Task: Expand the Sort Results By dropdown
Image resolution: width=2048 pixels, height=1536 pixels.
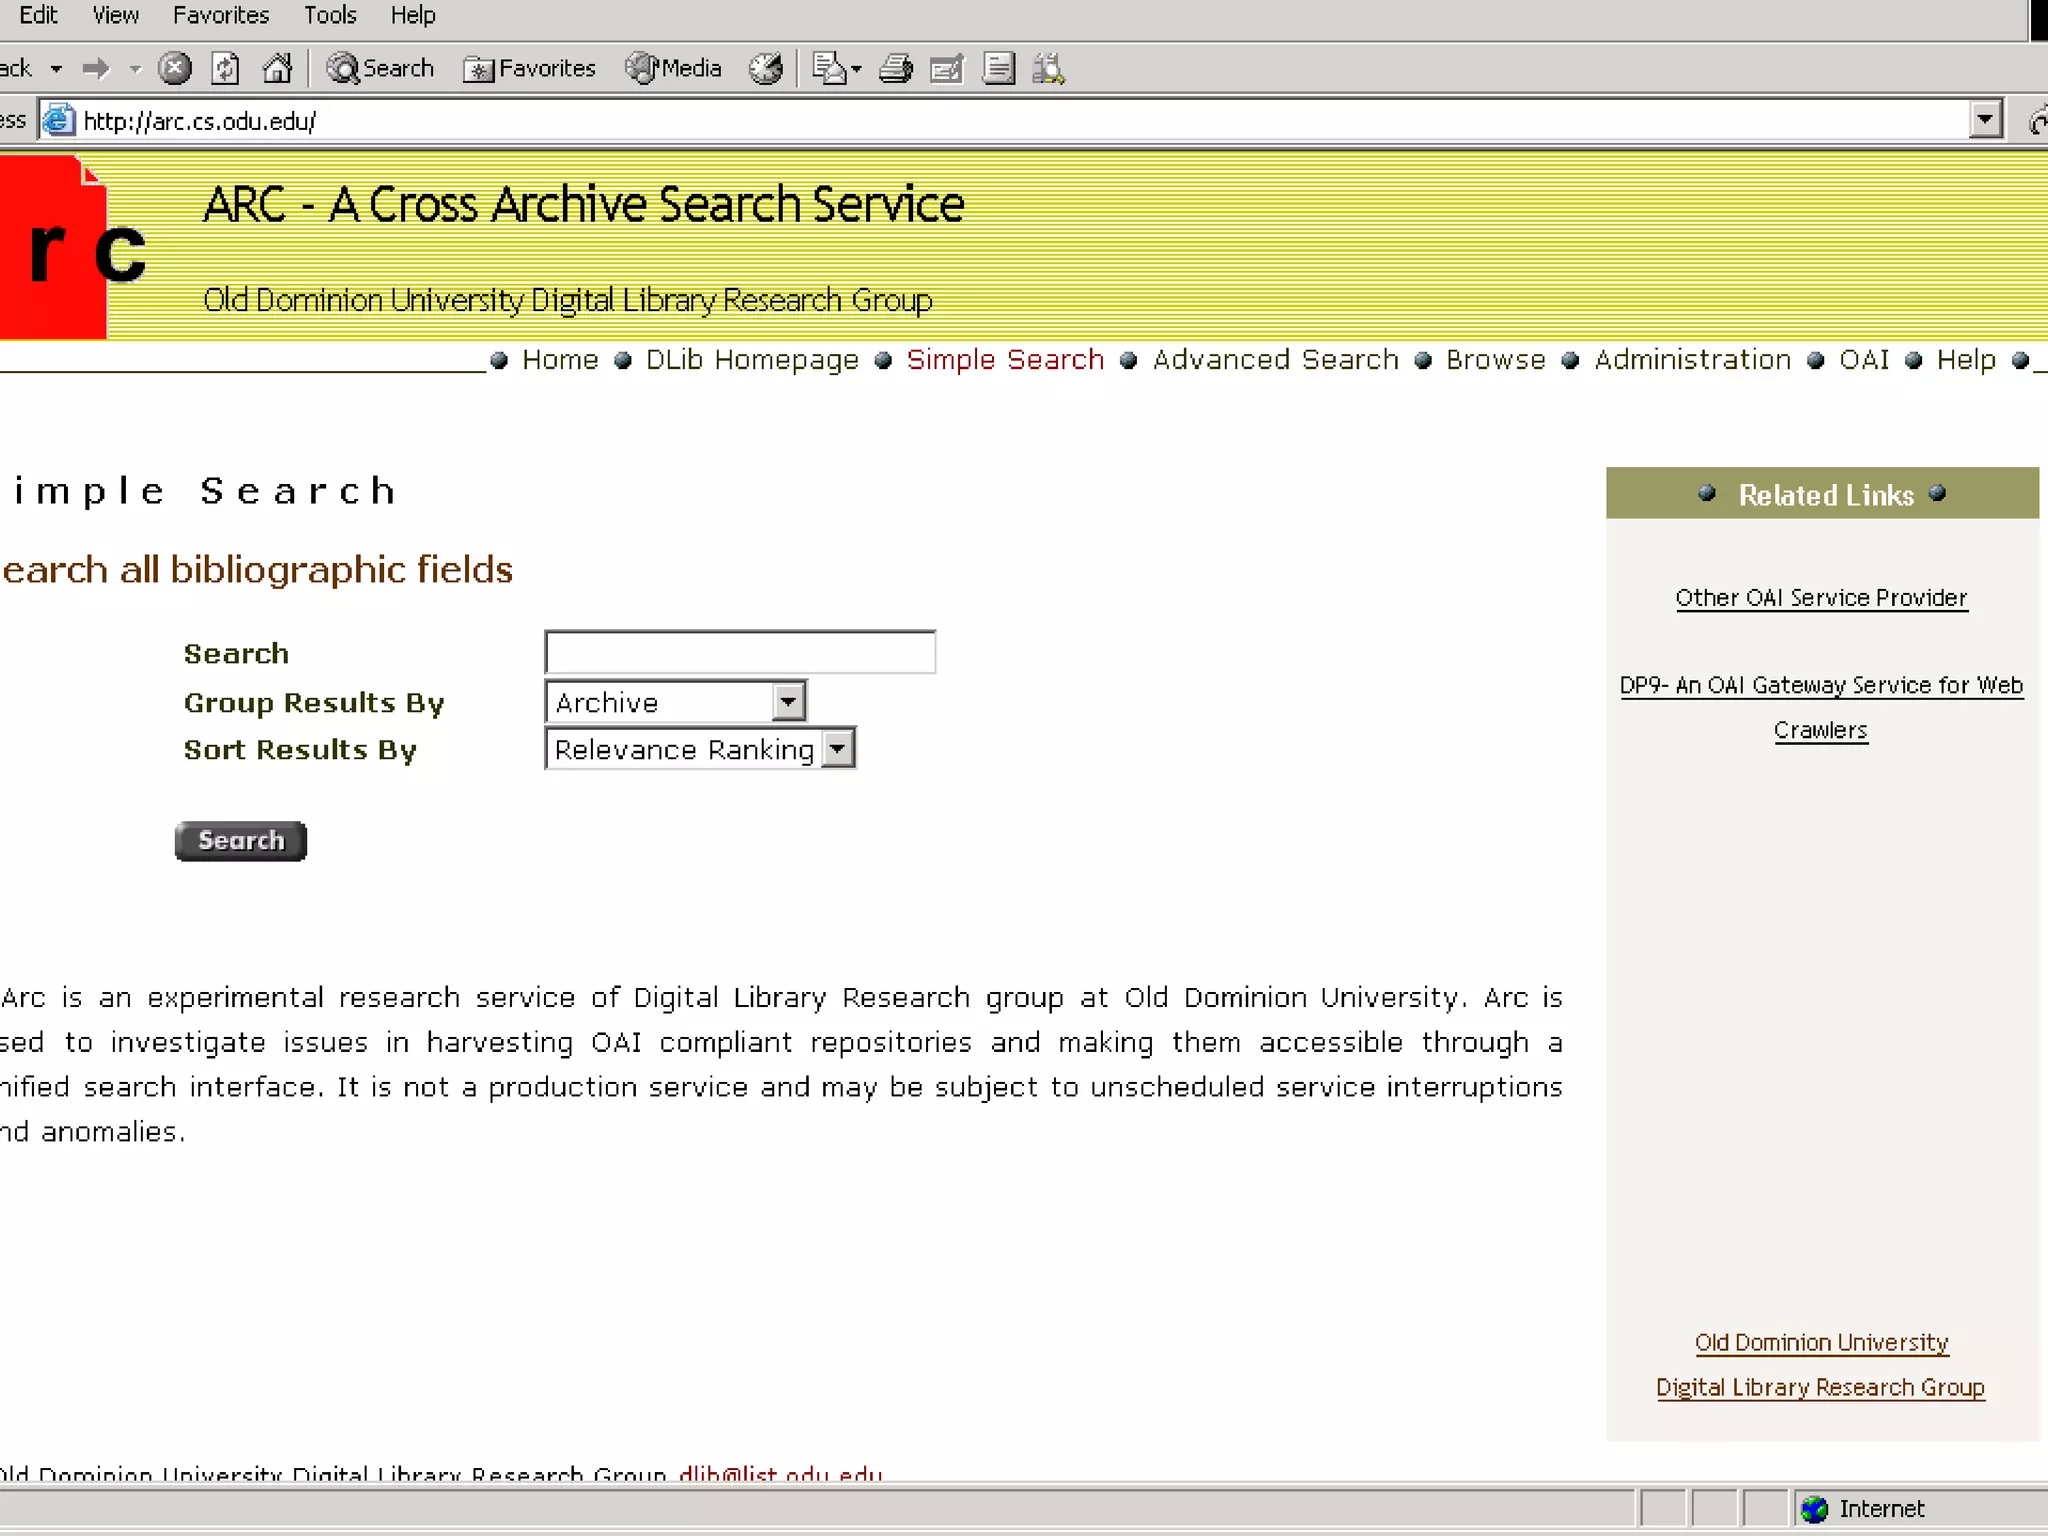Action: (837, 749)
